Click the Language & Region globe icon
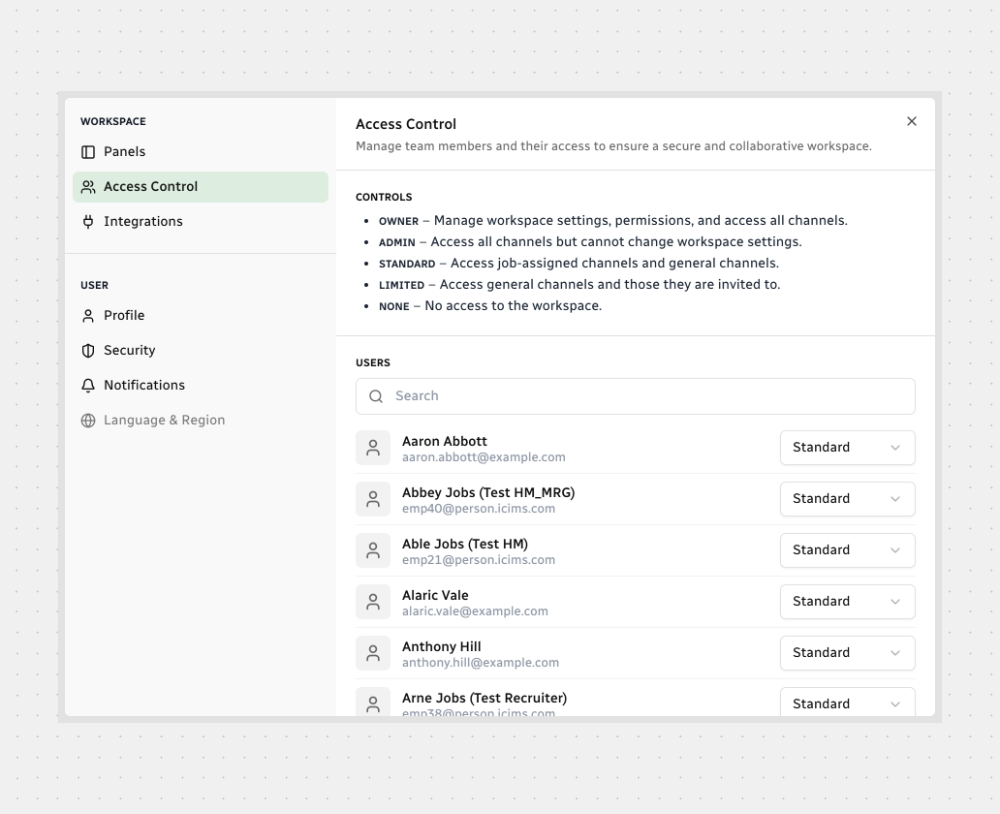 (x=88, y=421)
